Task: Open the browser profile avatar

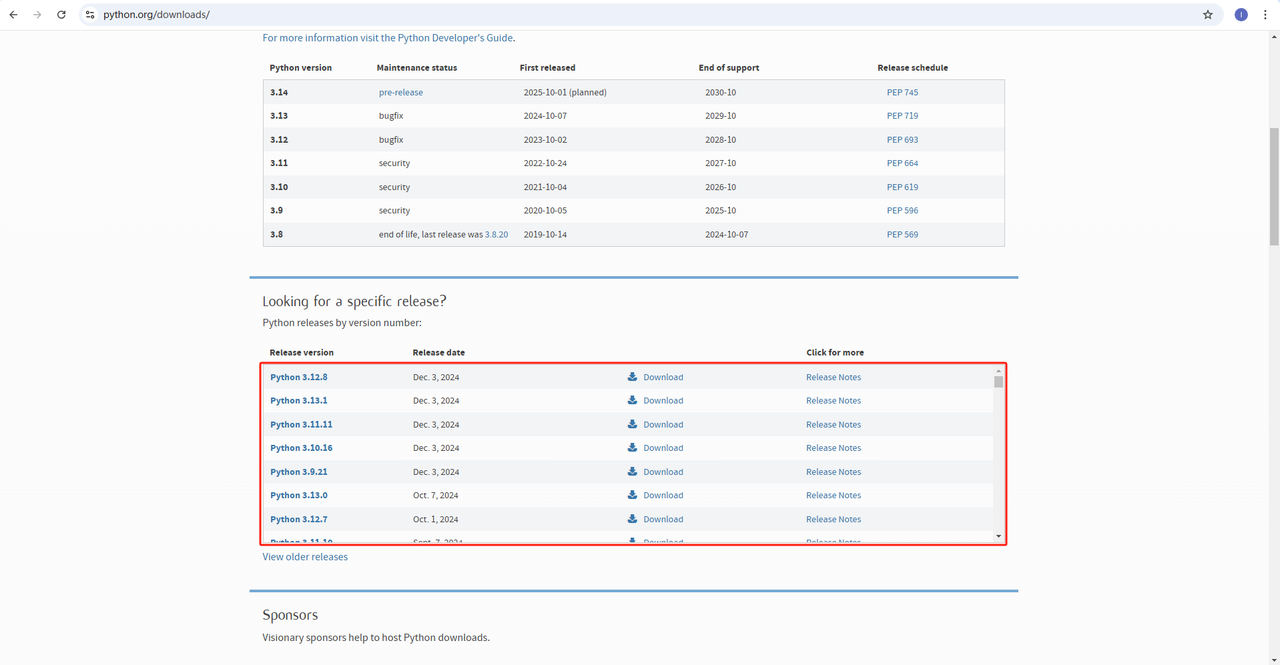Action: click(1241, 15)
